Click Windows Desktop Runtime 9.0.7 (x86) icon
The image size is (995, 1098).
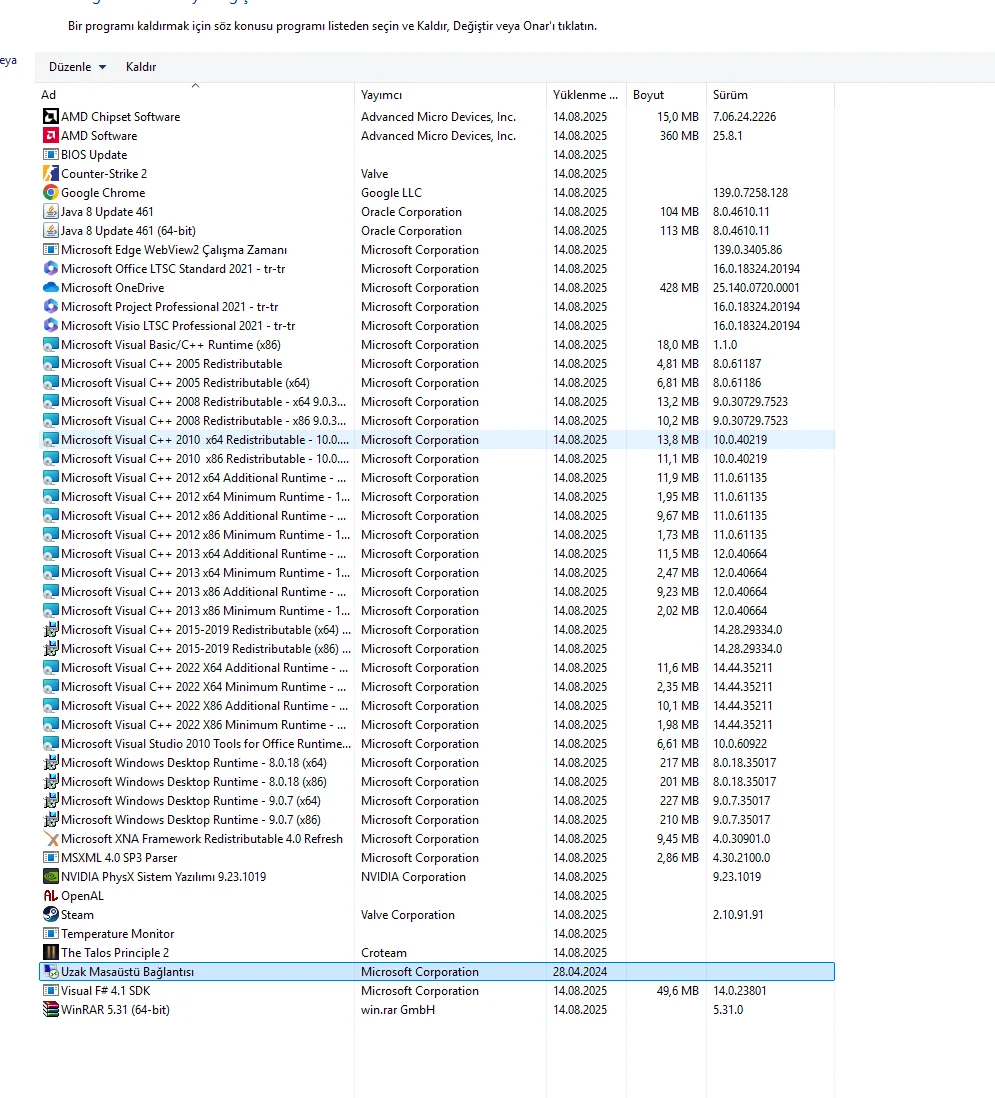[50, 819]
